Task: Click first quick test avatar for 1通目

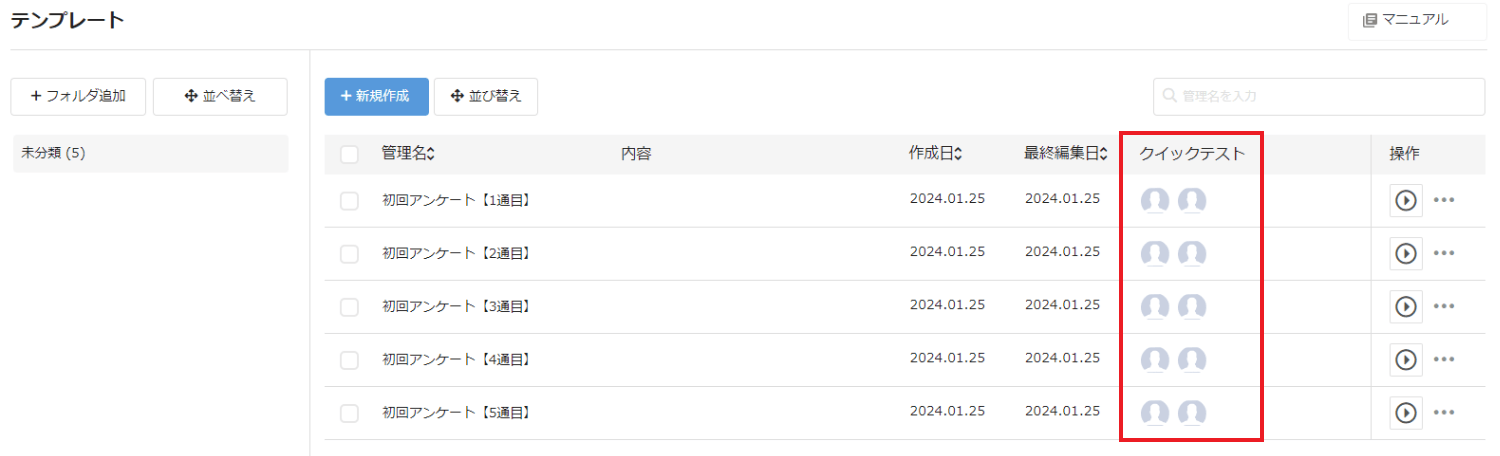Action: tap(1155, 201)
